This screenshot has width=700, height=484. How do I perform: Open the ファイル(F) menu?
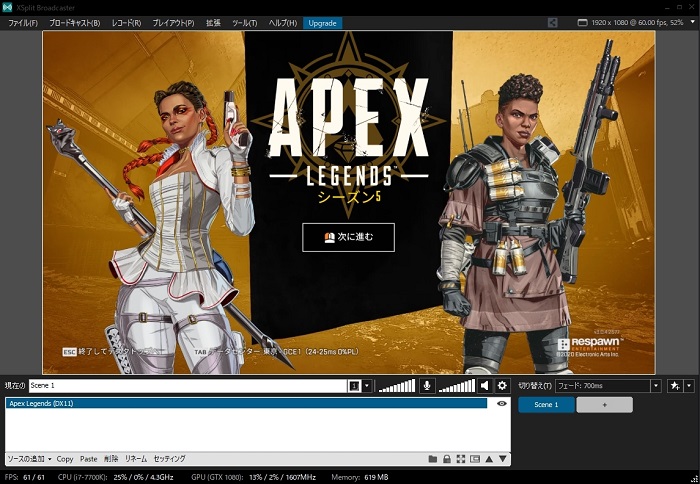[x=23, y=23]
